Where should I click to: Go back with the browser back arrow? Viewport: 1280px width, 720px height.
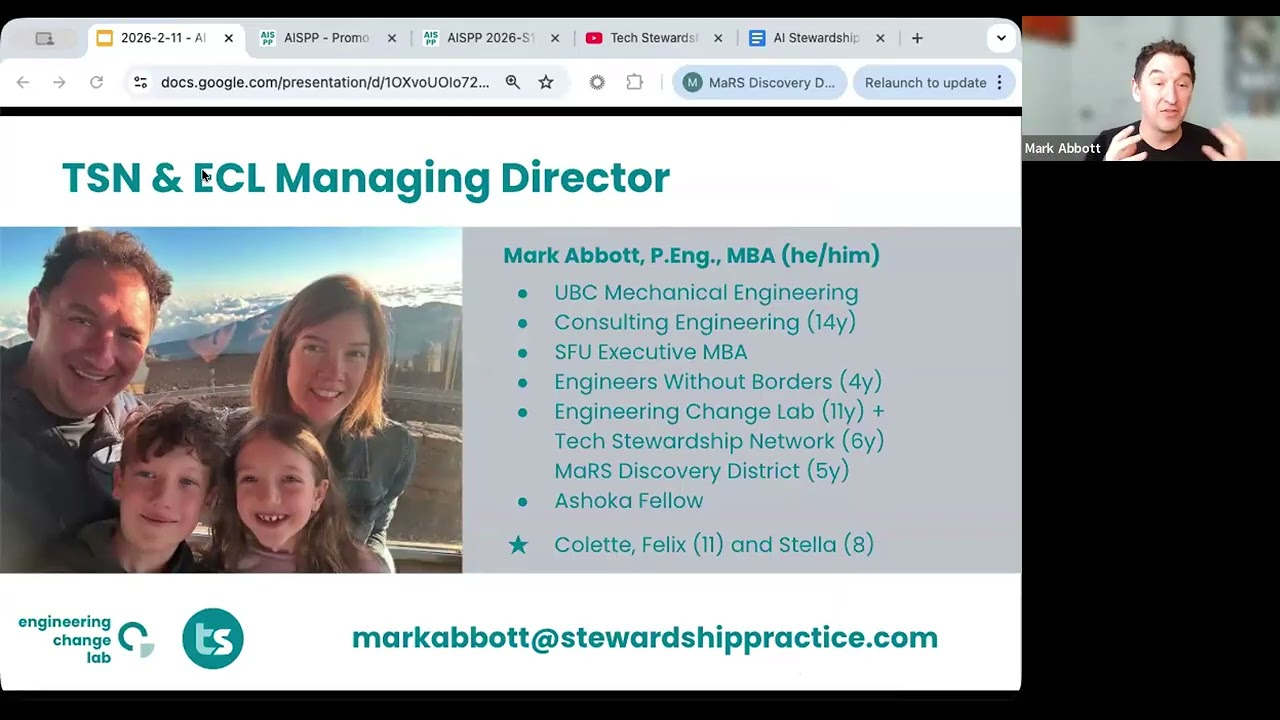pyautogui.click(x=23, y=83)
